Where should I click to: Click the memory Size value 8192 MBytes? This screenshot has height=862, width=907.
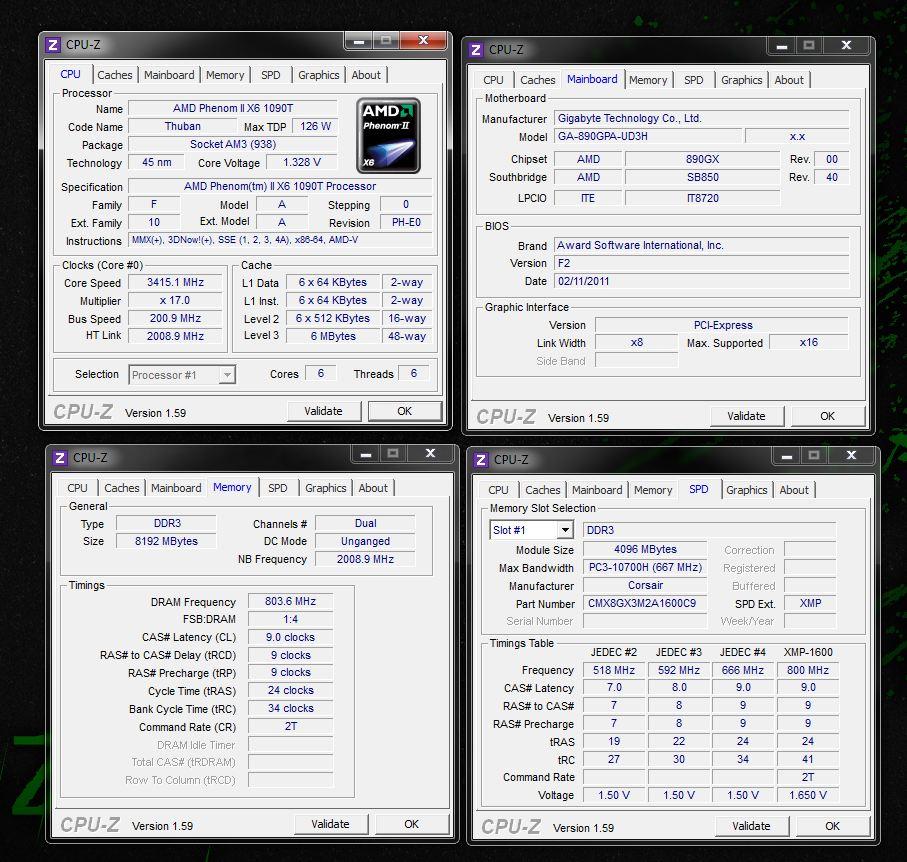[x=167, y=541]
